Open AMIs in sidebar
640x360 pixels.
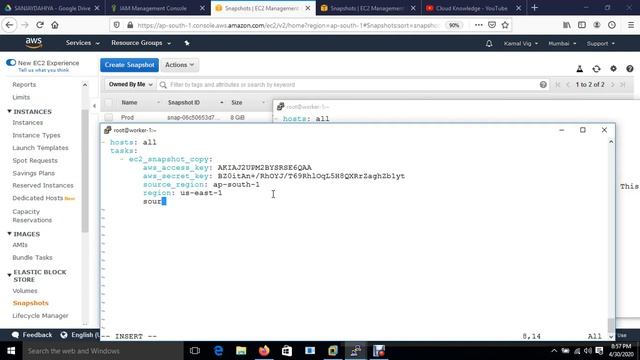click(x=20, y=245)
